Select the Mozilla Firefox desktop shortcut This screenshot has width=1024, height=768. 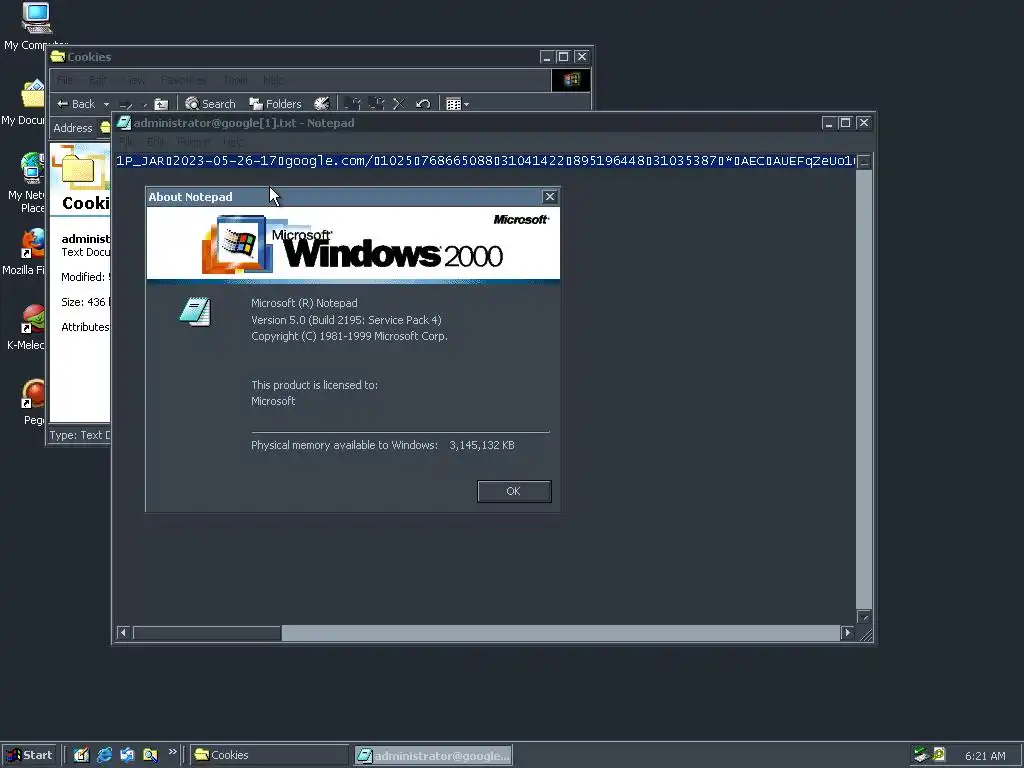click(x=26, y=252)
